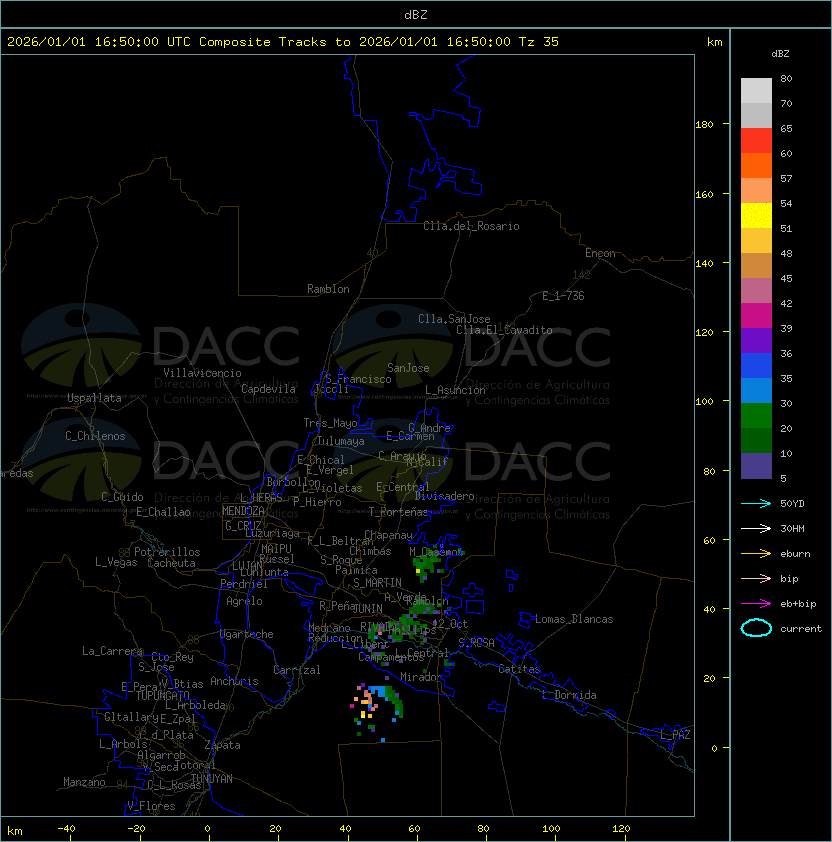Click the 'Cacheuta' map label

point(171,563)
